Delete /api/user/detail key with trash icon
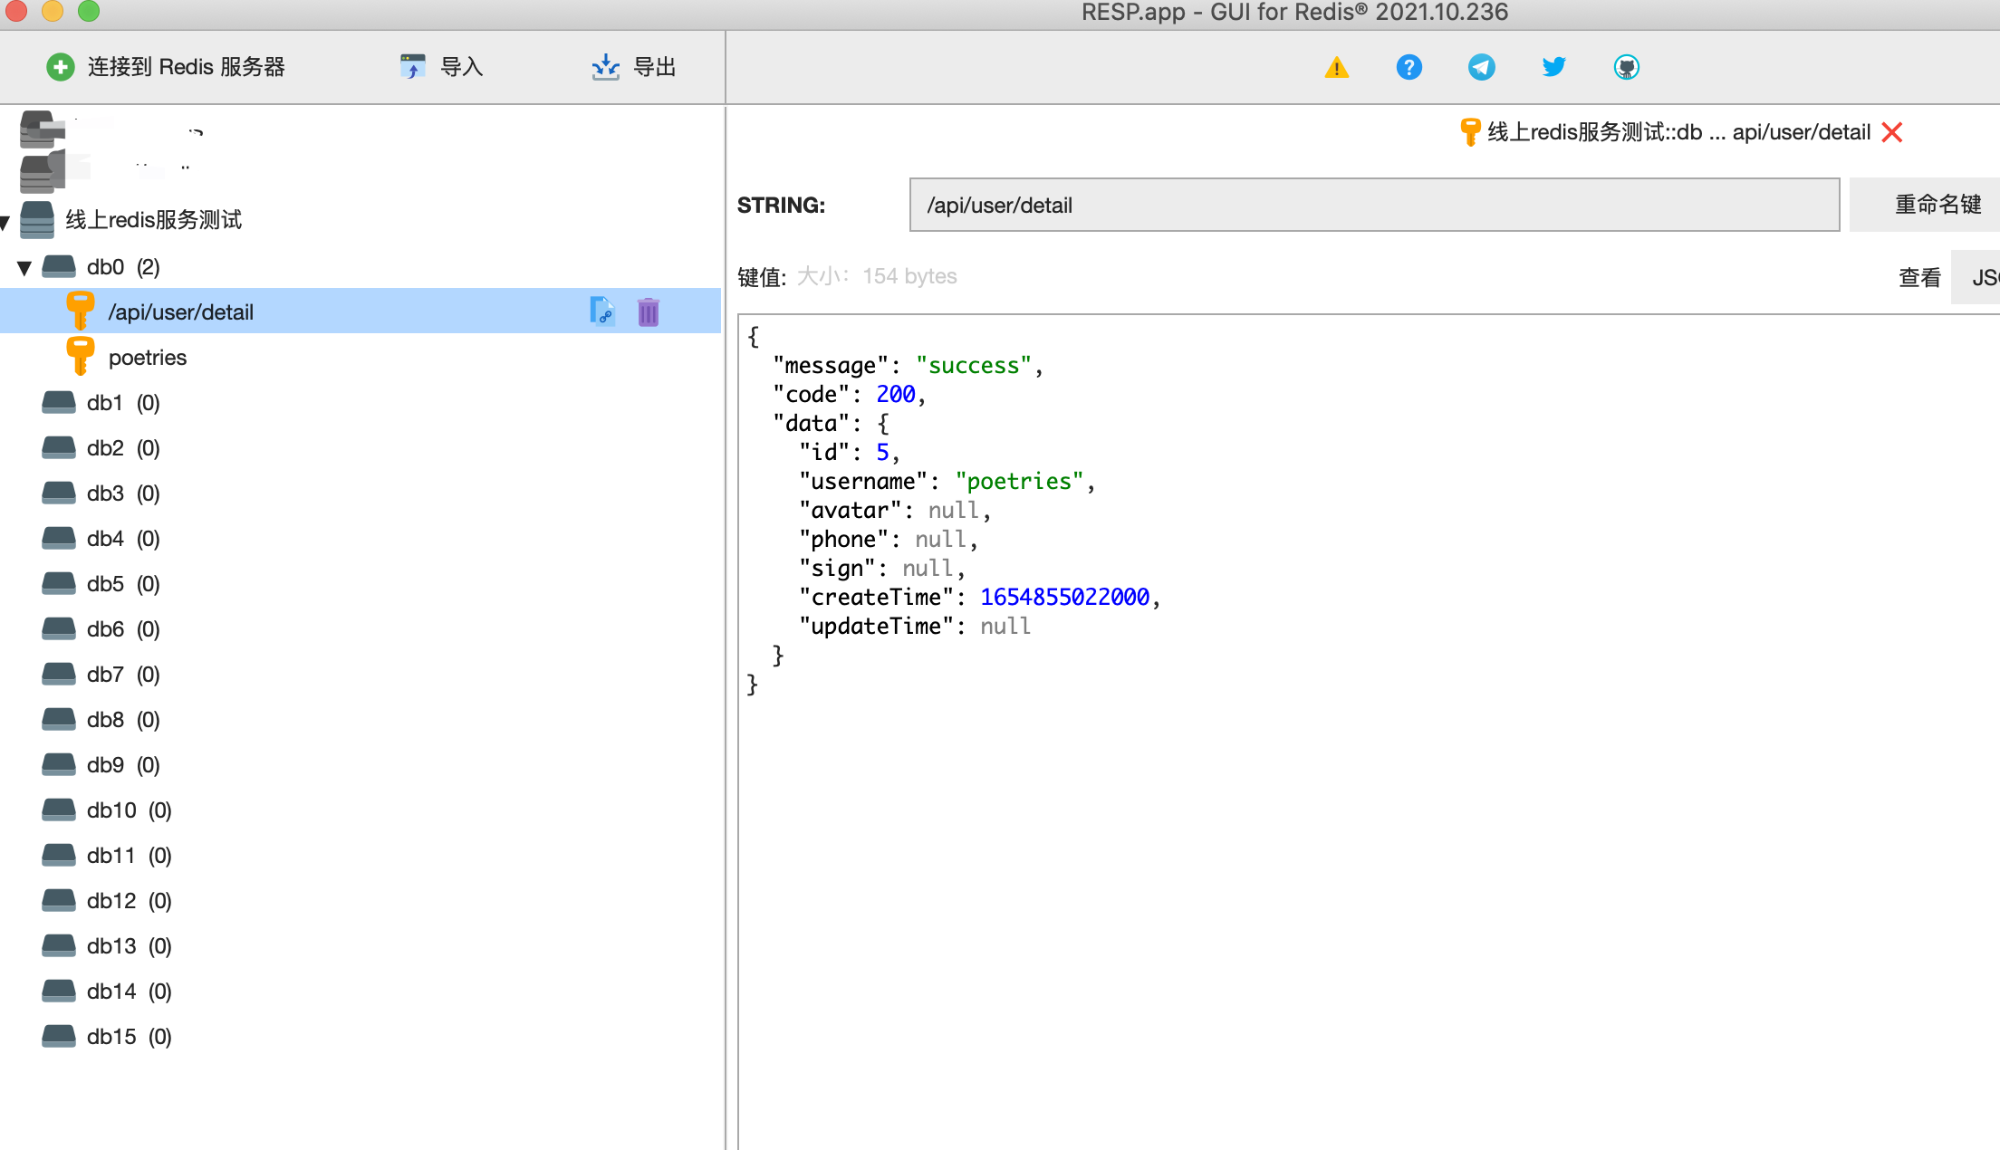This screenshot has height=1150, width=2000. coord(648,312)
